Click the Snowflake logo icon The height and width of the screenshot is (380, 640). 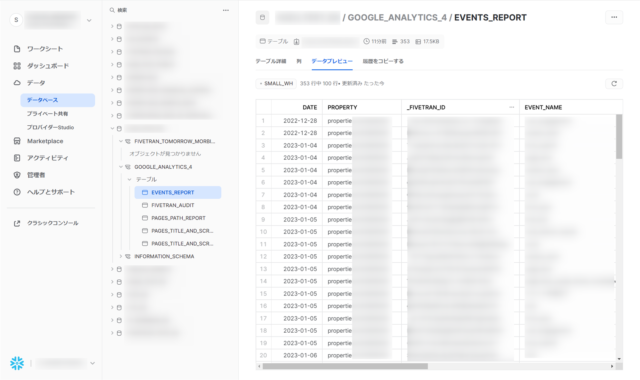pyautogui.click(x=17, y=363)
